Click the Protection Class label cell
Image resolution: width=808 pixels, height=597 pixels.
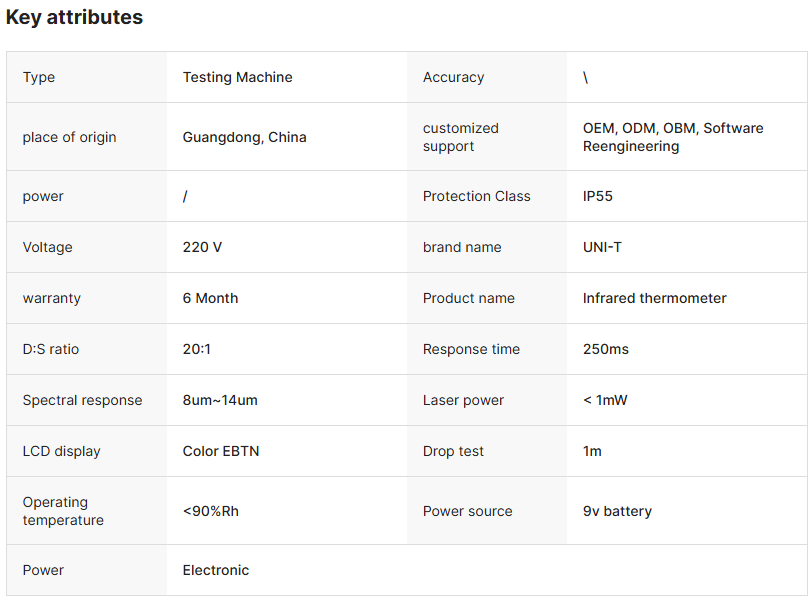476,196
